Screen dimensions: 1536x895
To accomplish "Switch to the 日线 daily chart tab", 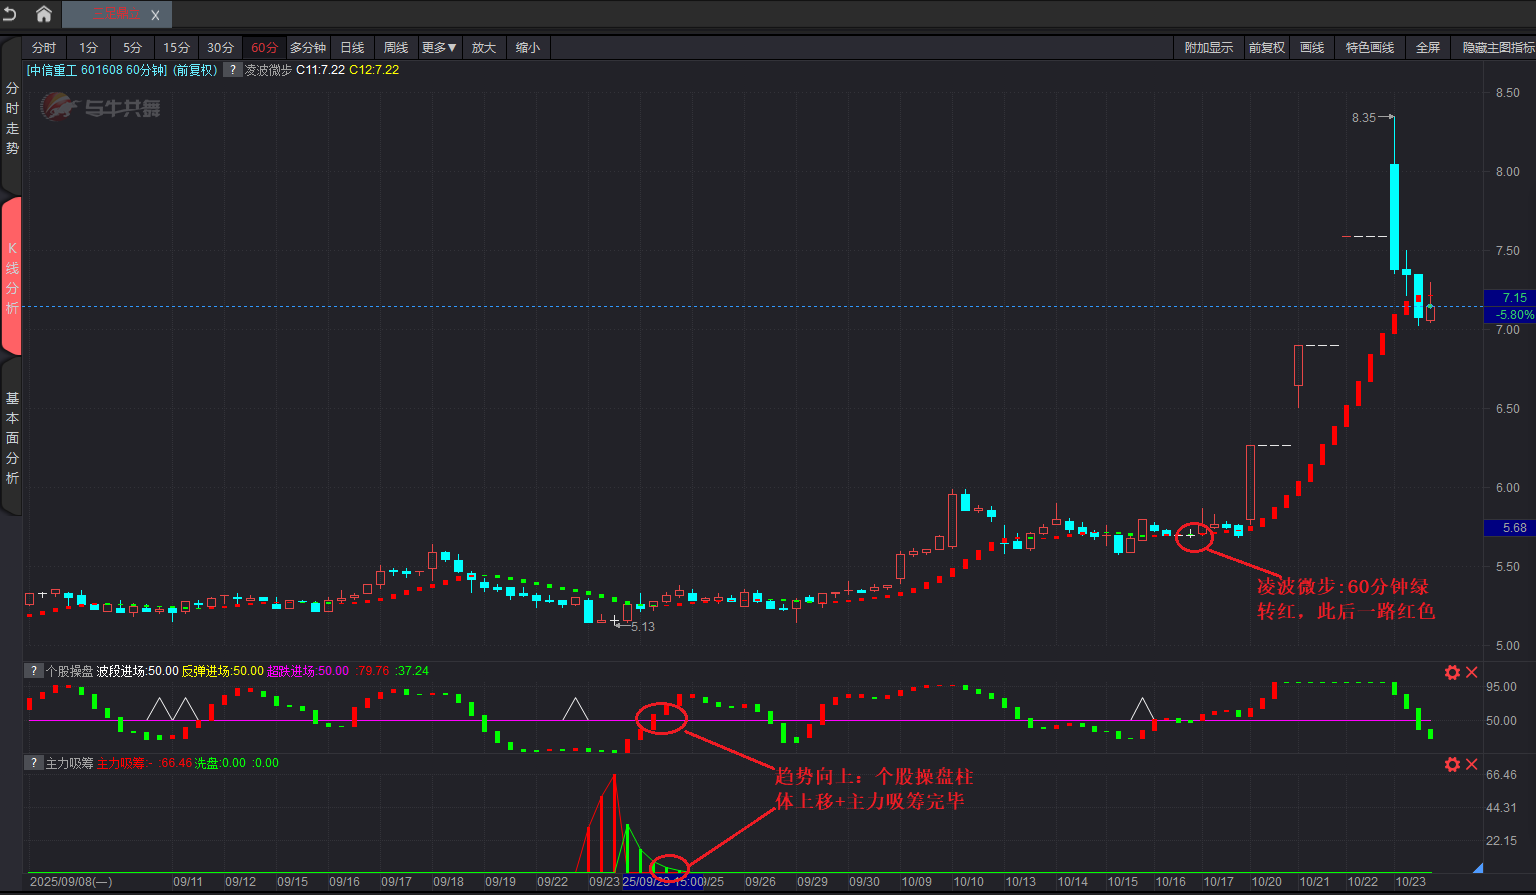I will (x=352, y=48).
